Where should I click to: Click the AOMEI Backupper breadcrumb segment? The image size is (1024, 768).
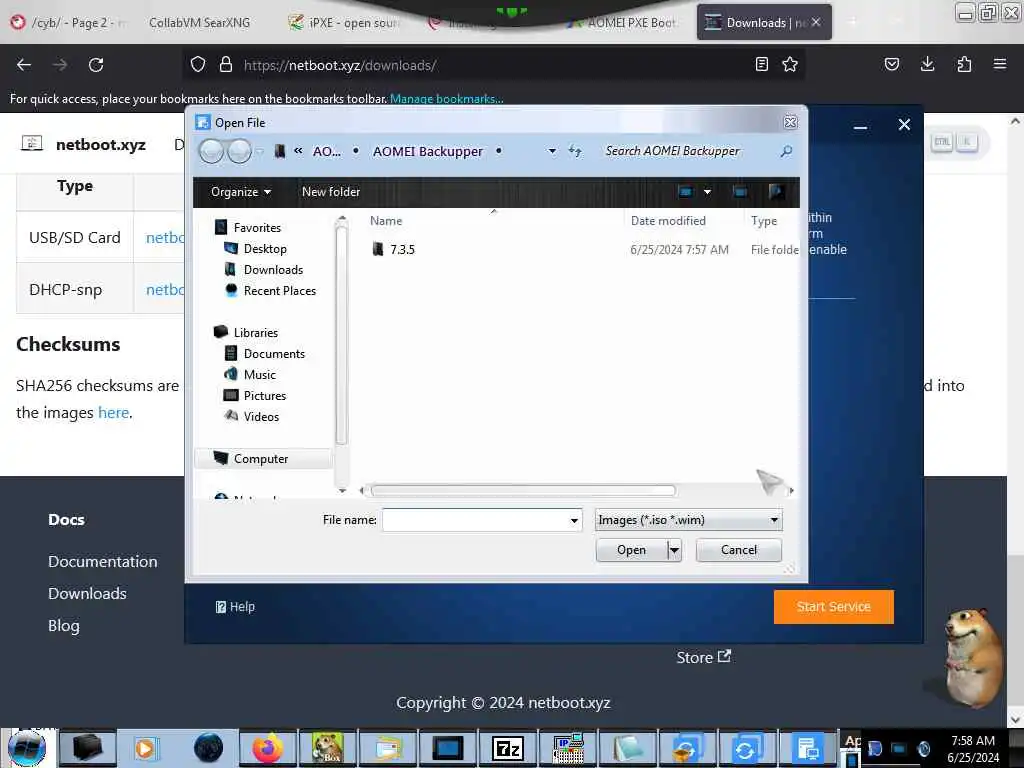428,151
